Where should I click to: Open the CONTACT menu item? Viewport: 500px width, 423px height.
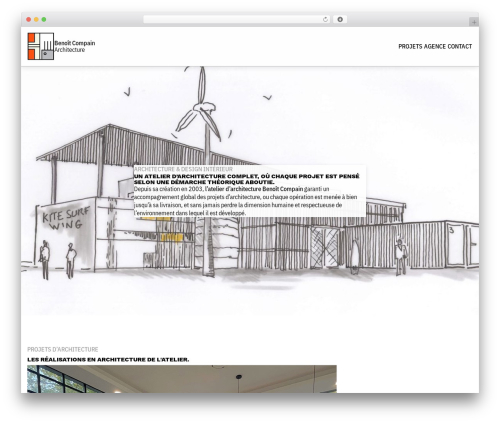pyautogui.click(x=460, y=47)
